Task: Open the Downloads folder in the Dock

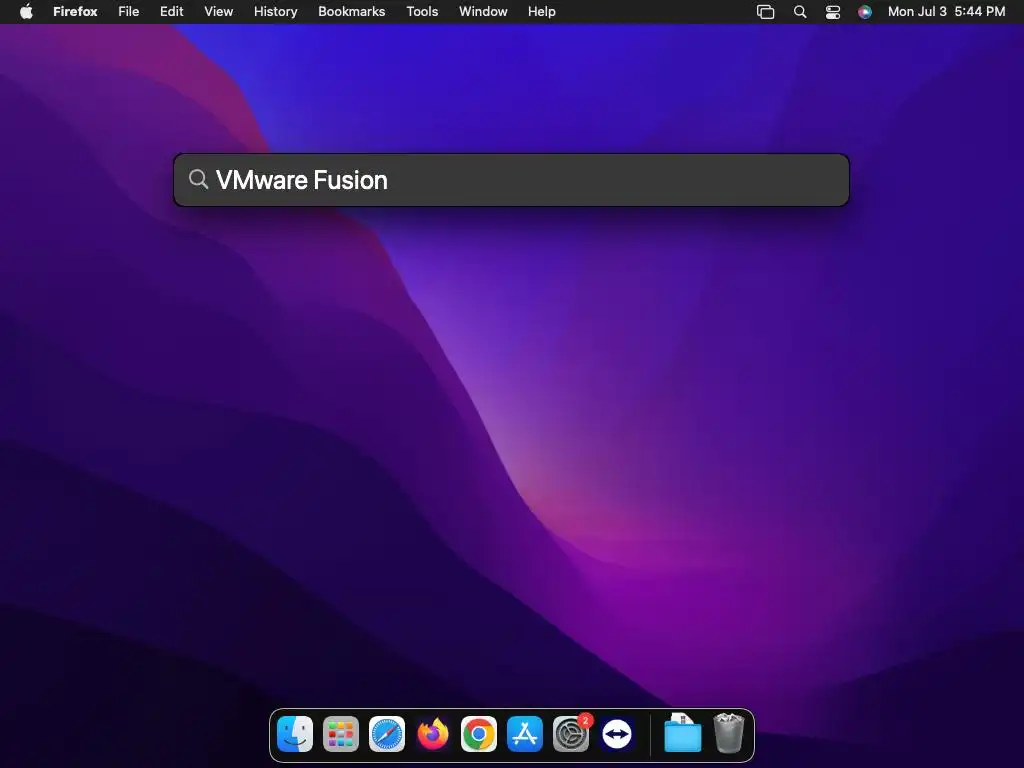Action: (x=682, y=734)
